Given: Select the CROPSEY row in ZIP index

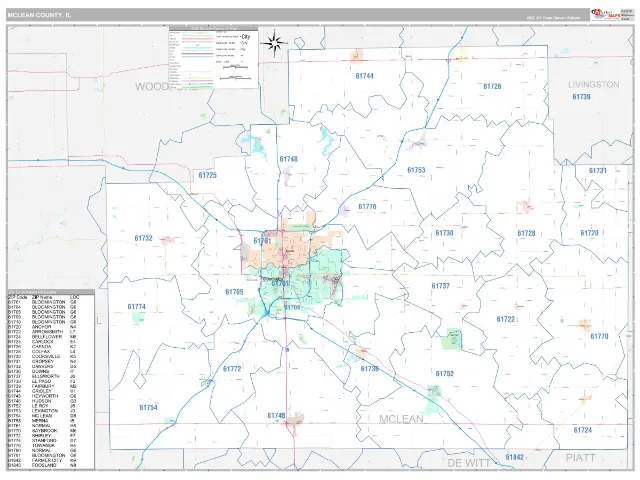Looking at the screenshot, I should (x=42, y=361).
